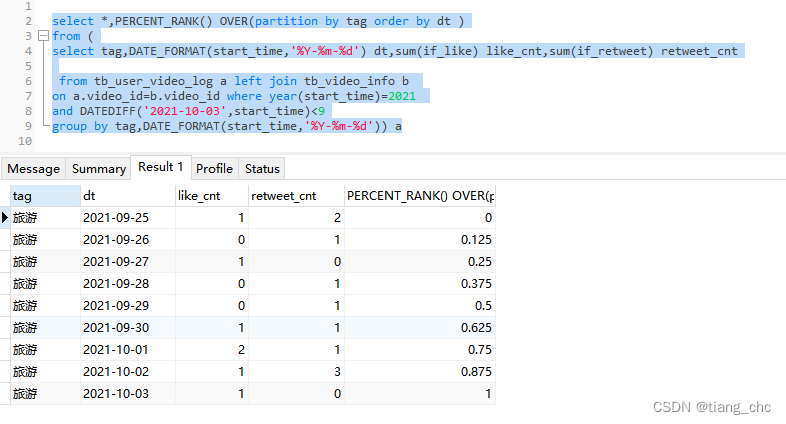The height and width of the screenshot is (424, 786).
Task: Click the PERCENT_RANK() OVER column header
Action: point(420,196)
